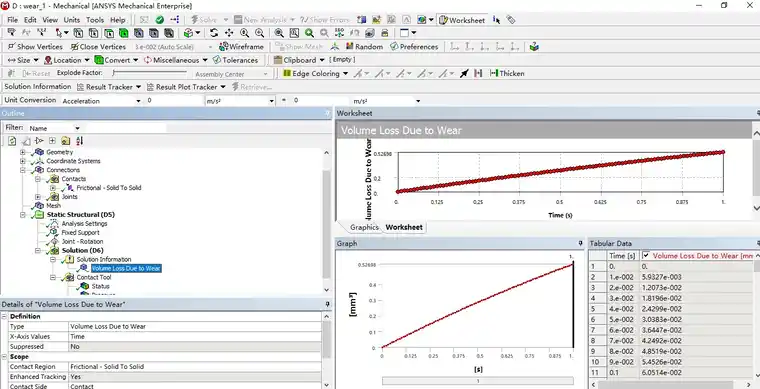This screenshot has height=389, width=760.
Task: Expand the Joints tree node
Action: [38, 197]
